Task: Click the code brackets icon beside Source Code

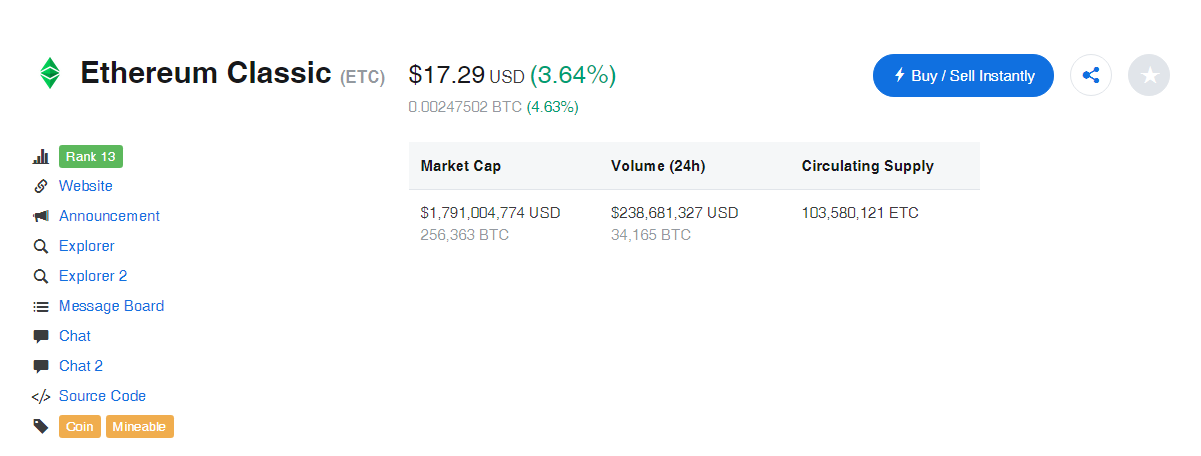Action: click(x=41, y=396)
